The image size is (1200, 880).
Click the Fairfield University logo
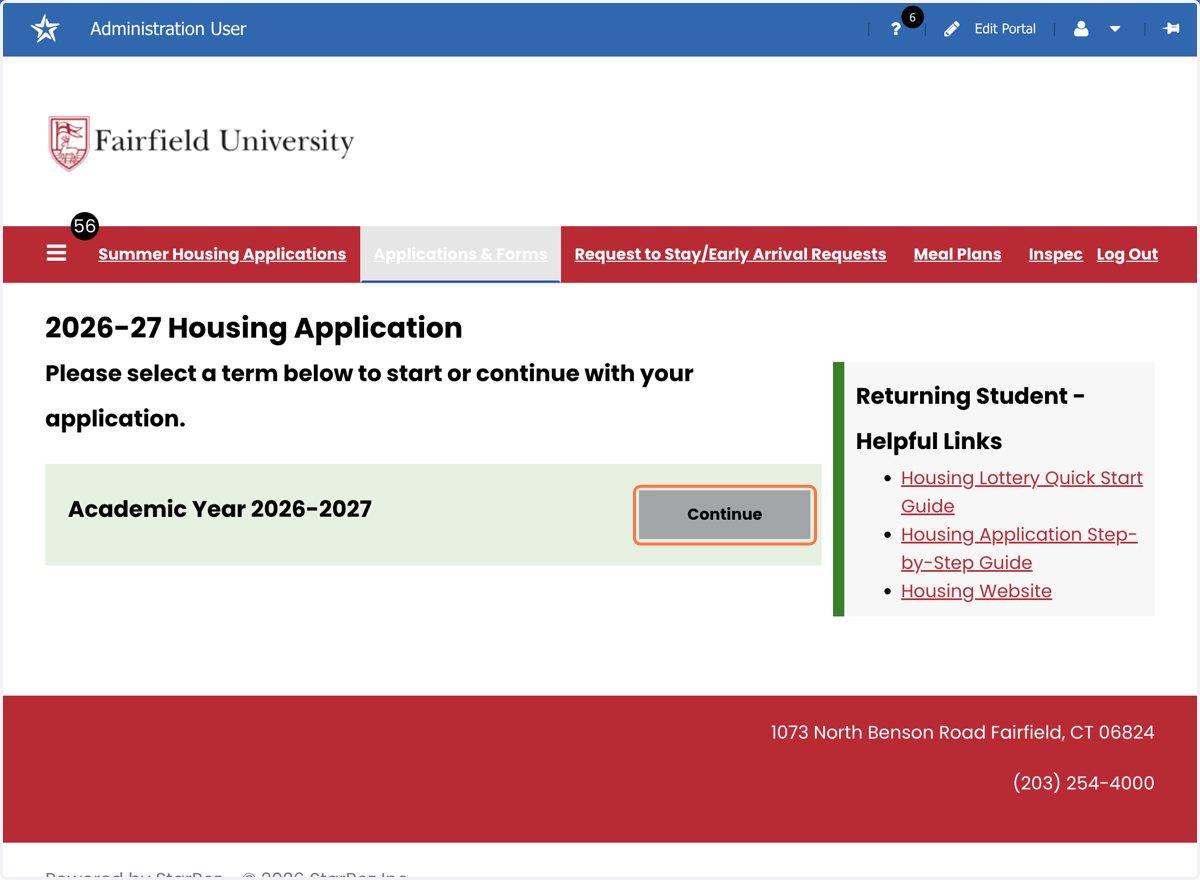(201, 143)
